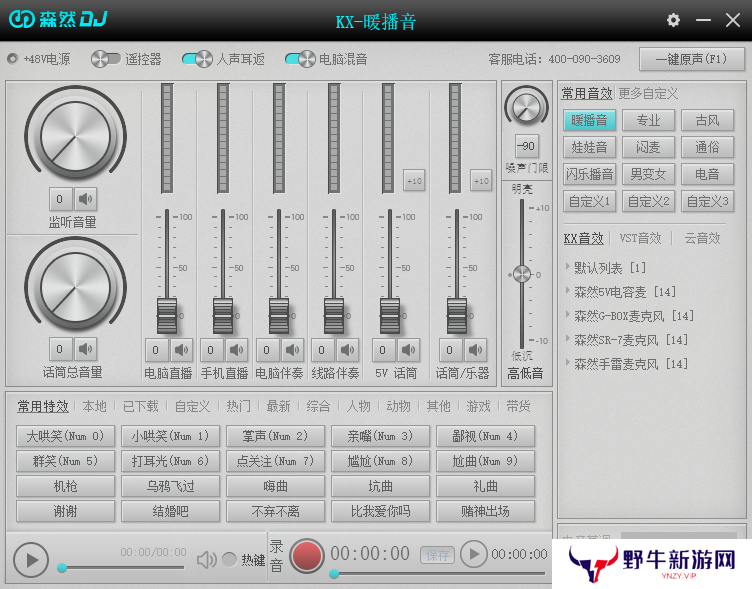Screen dimensions: 752x589
Task: Click the recording playback progress handle
Action: 334,573
